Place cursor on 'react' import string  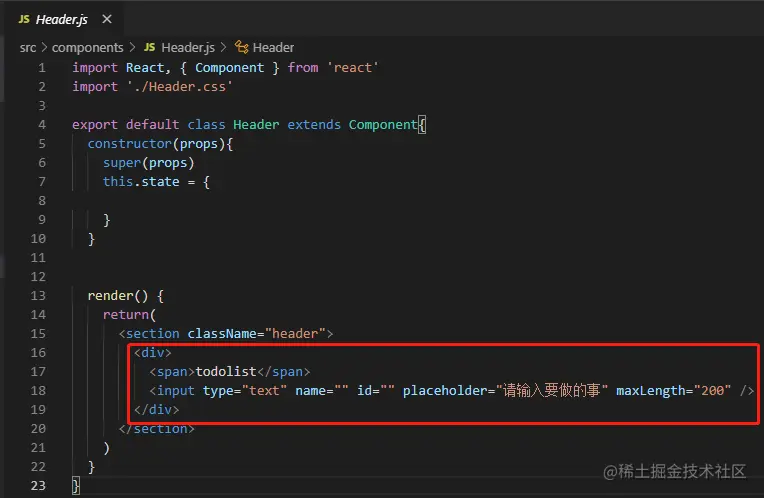353,68
